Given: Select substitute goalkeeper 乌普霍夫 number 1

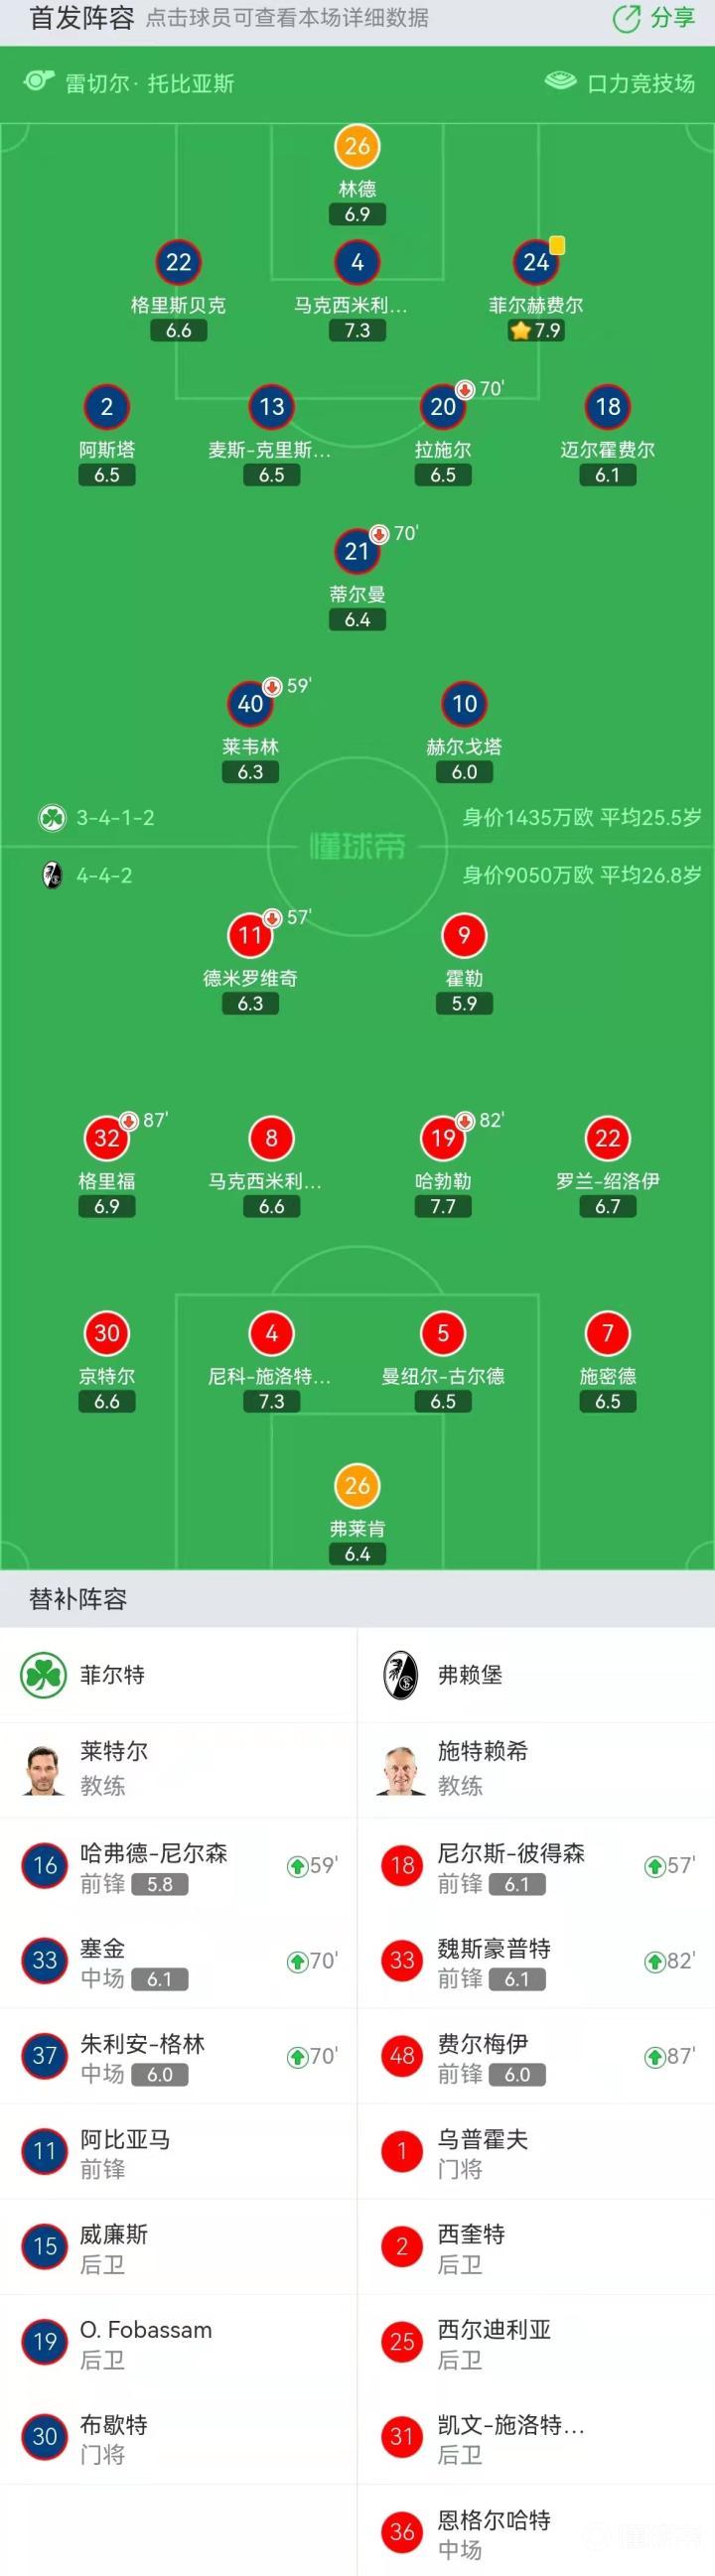Looking at the screenshot, I should click(402, 2152).
